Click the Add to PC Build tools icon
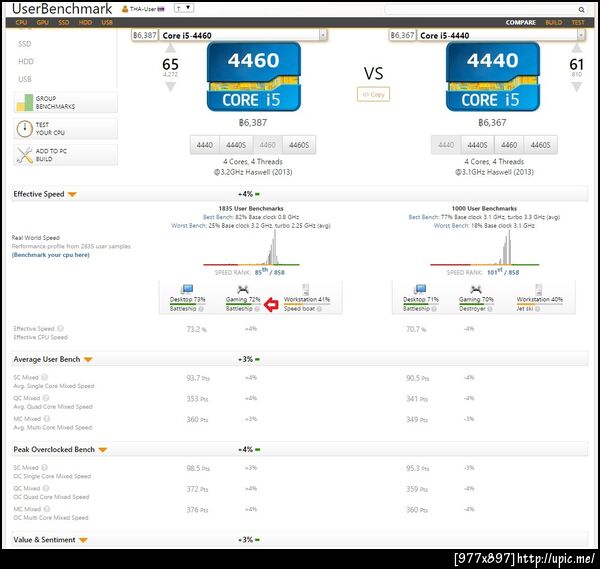The image size is (600, 569). [24, 155]
